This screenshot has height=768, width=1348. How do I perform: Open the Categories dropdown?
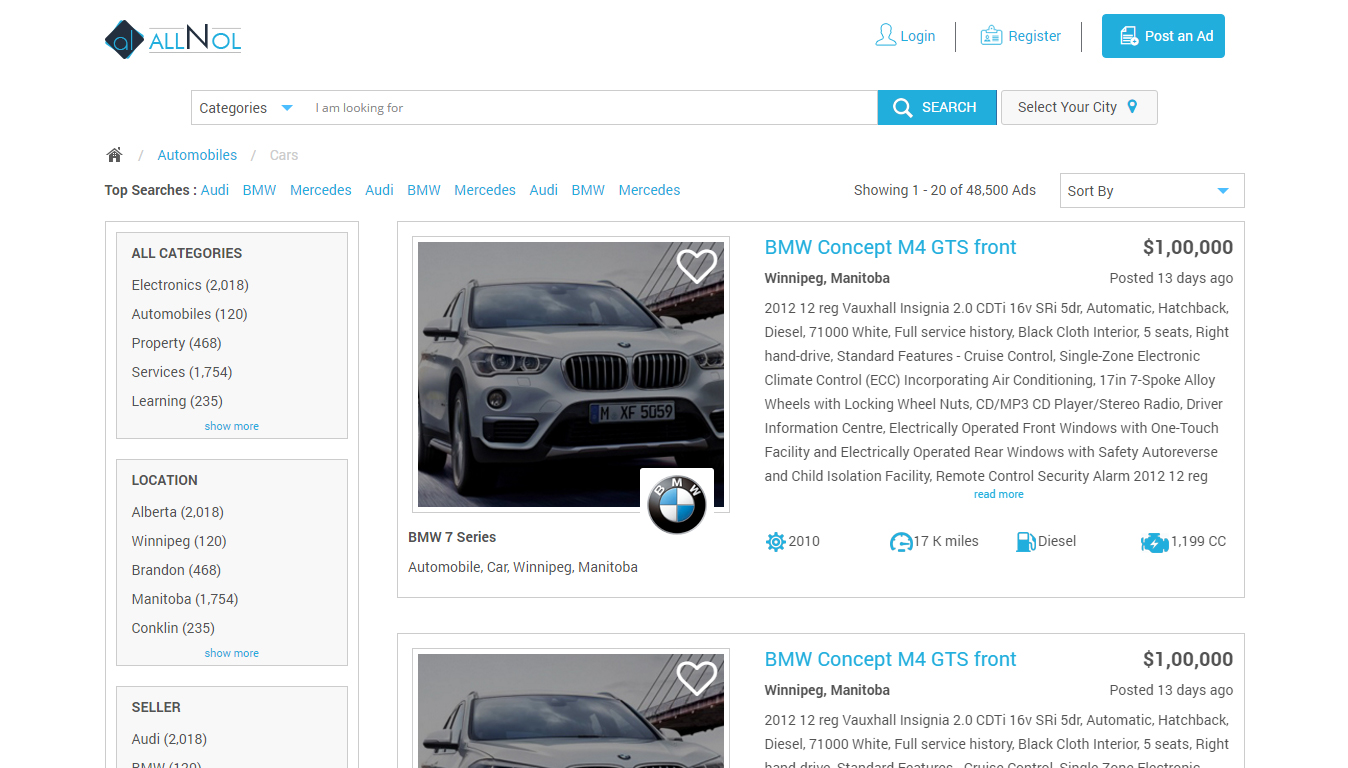(246, 108)
